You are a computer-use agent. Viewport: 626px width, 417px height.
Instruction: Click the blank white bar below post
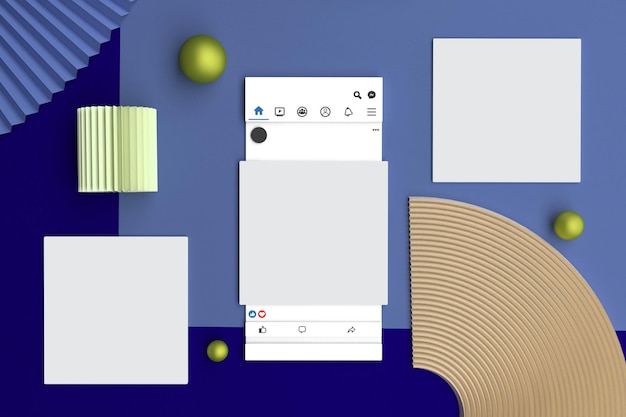(x=313, y=352)
